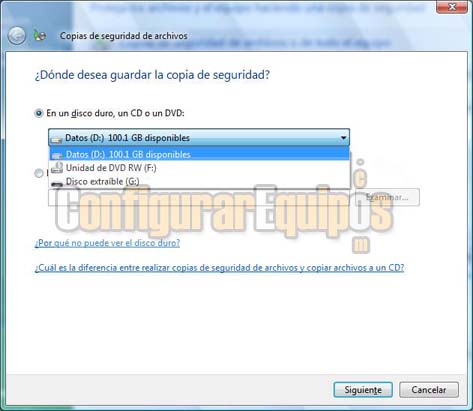
Task: Click the DVD drive icon for Unidad de DVD RW
Action: (x=57, y=168)
